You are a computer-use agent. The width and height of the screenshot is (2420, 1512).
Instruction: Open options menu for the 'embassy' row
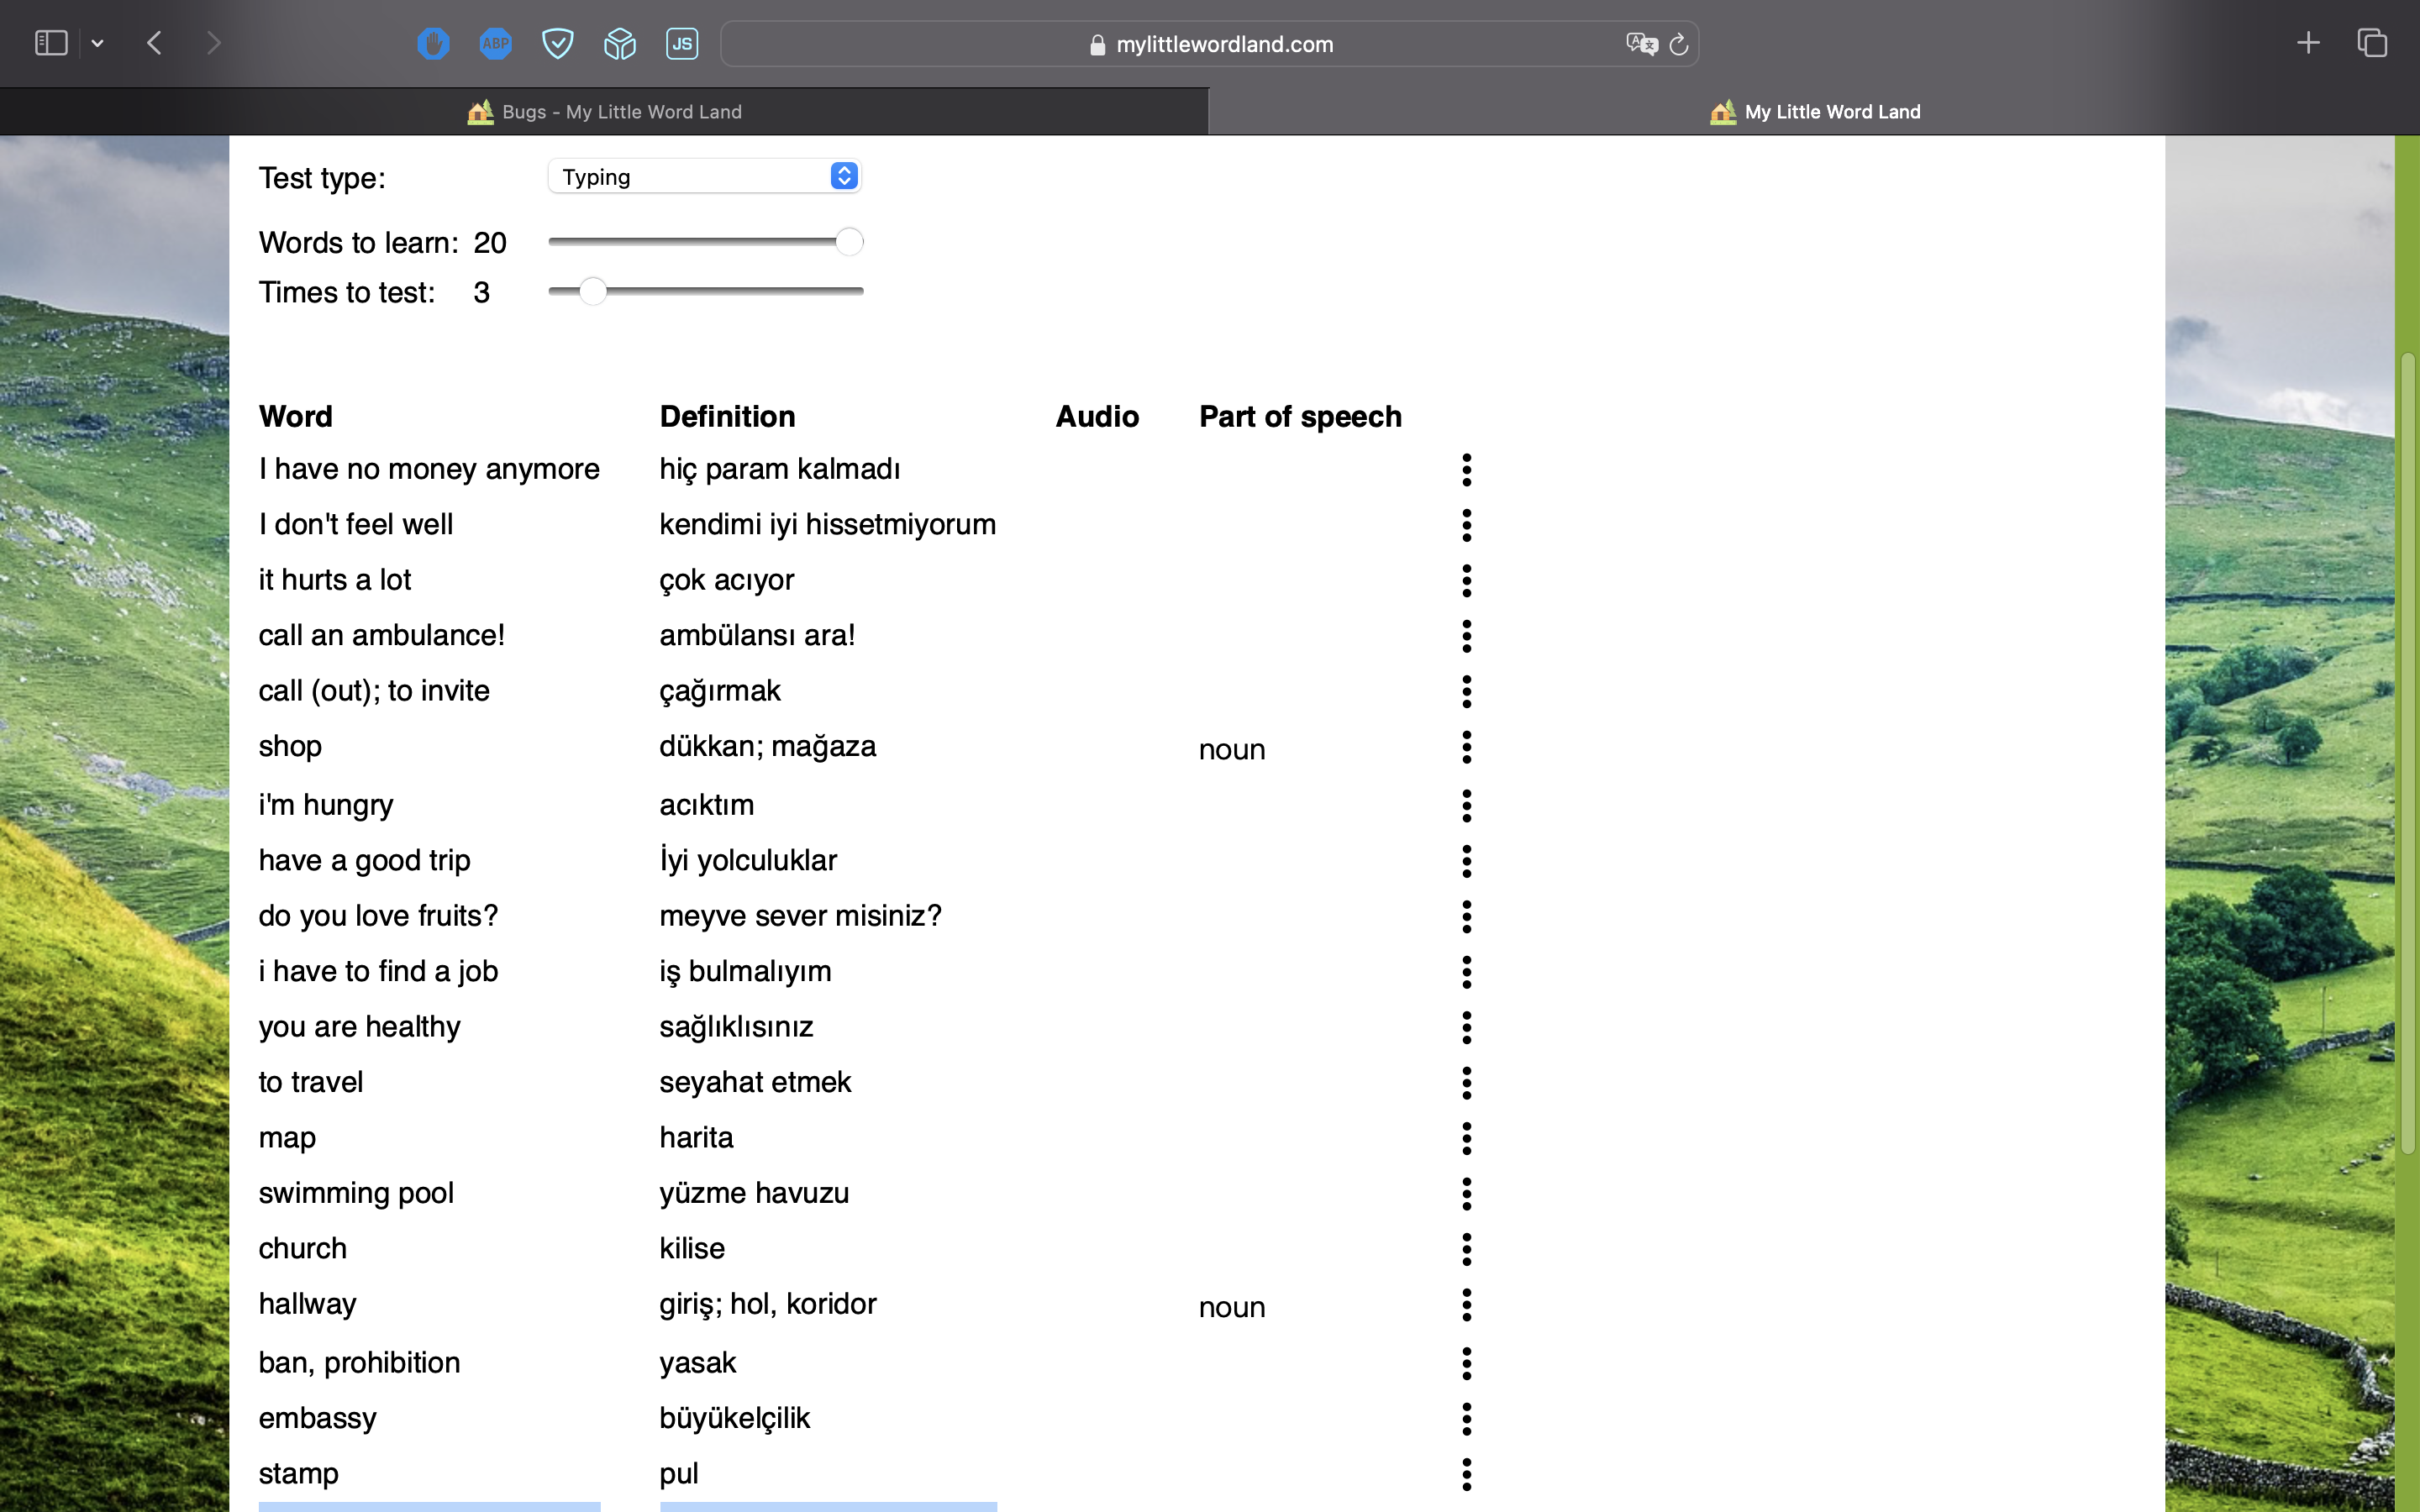1467,1419
